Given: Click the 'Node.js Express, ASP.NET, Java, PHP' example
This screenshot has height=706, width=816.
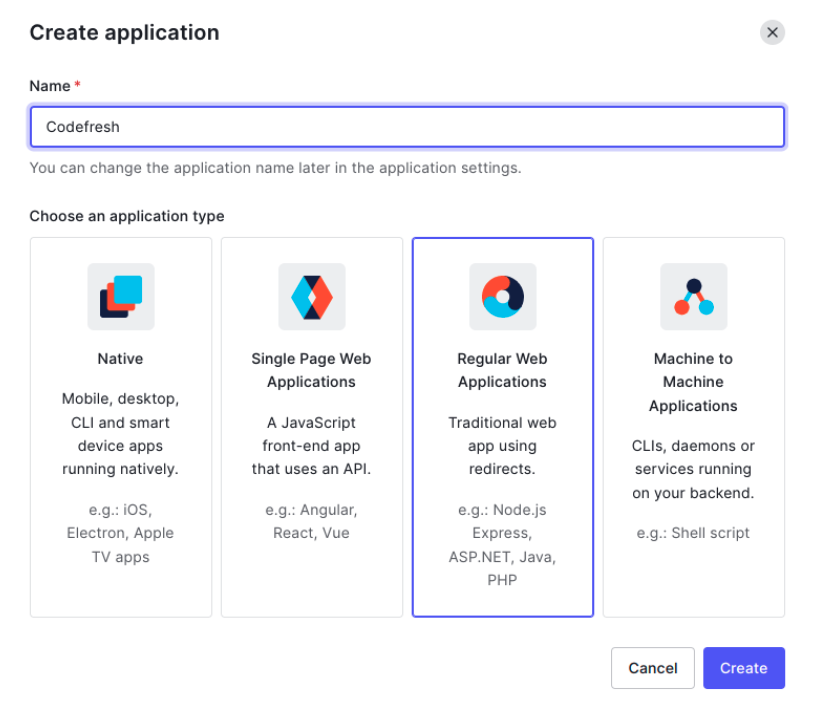Looking at the screenshot, I should coord(502,545).
